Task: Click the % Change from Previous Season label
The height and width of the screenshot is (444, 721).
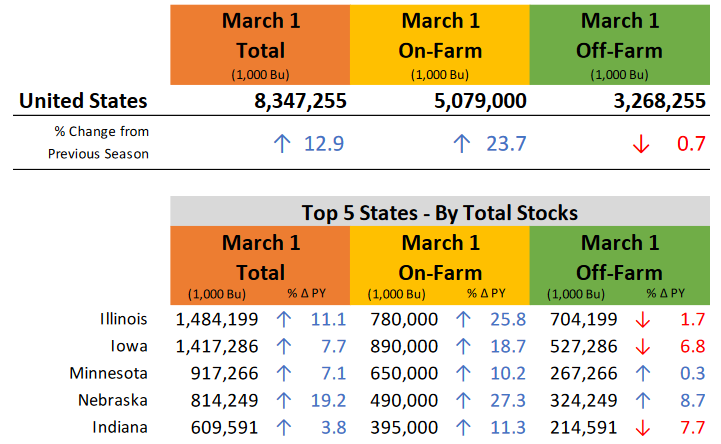Action: tap(98, 142)
